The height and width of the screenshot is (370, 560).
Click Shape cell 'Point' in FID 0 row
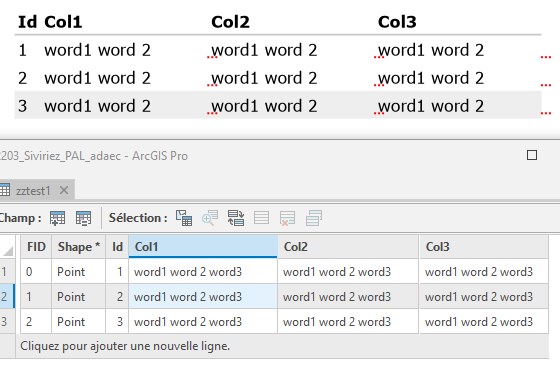coord(79,272)
